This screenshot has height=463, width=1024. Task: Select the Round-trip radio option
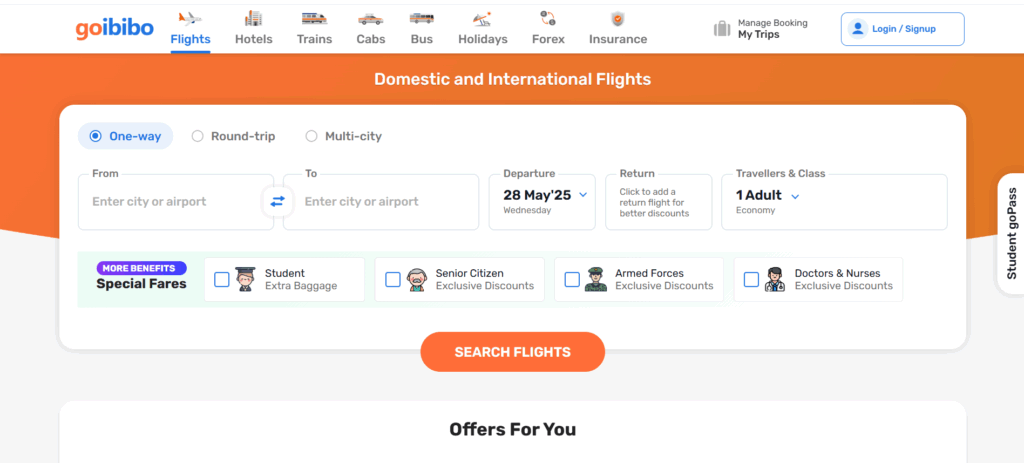pos(198,136)
